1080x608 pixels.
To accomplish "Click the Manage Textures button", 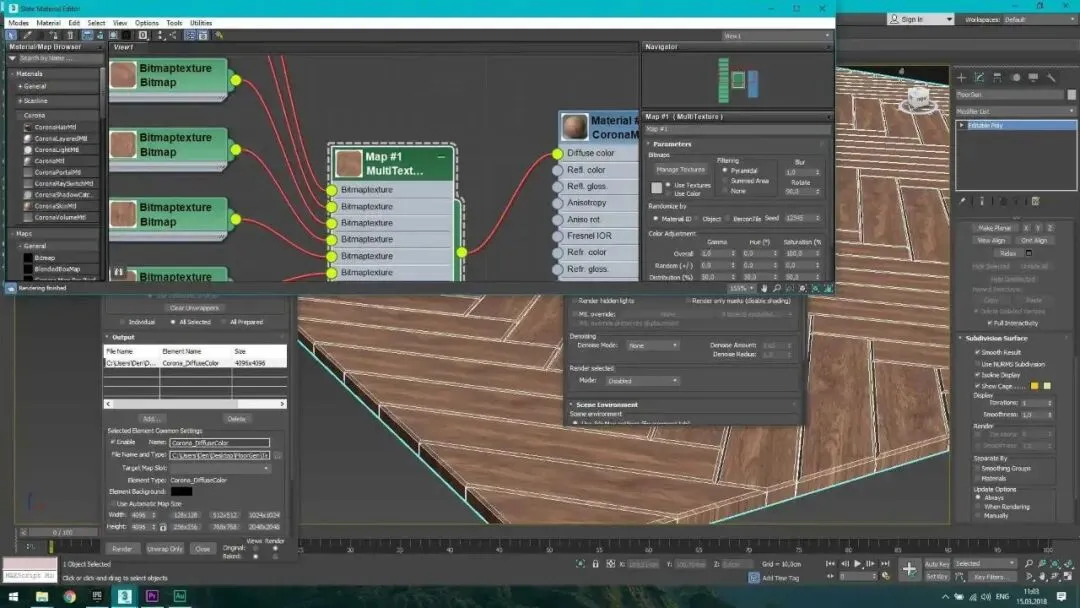I will click(x=681, y=169).
